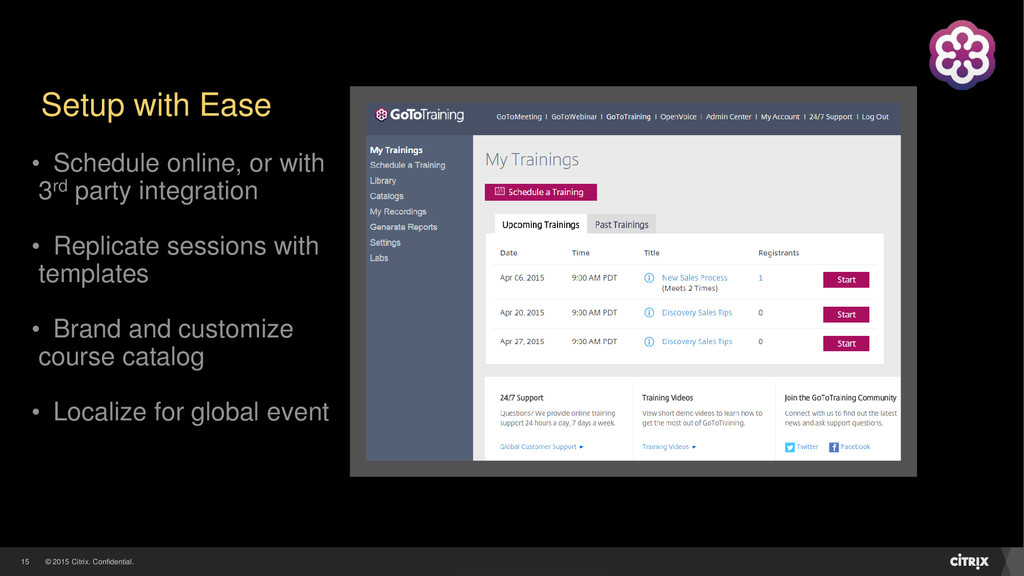Select GoToTraining in the top navigation
The width and height of the screenshot is (1024, 576).
(x=628, y=117)
